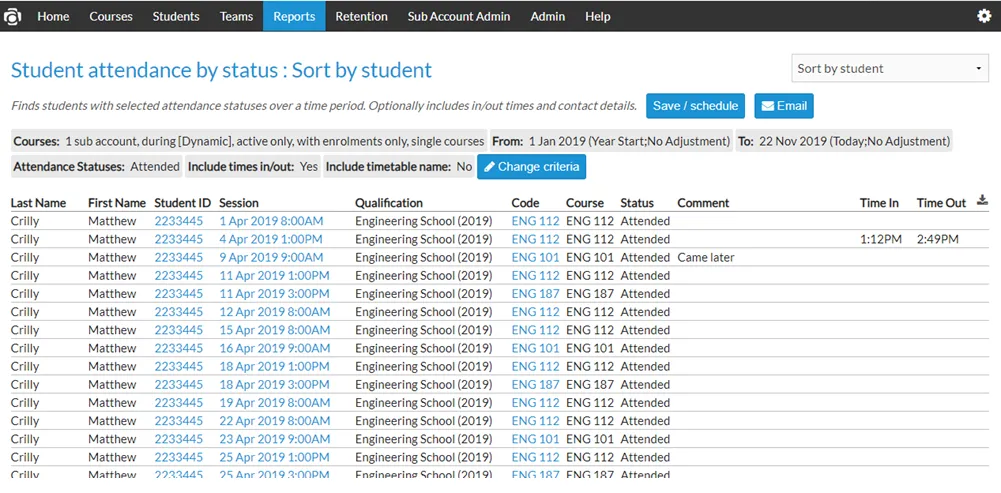This screenshot has width=1001, height=493.
Task: Click ENG 101 code link in 9 Apr row
Action: pyautogui.click(x=535, y=257)
